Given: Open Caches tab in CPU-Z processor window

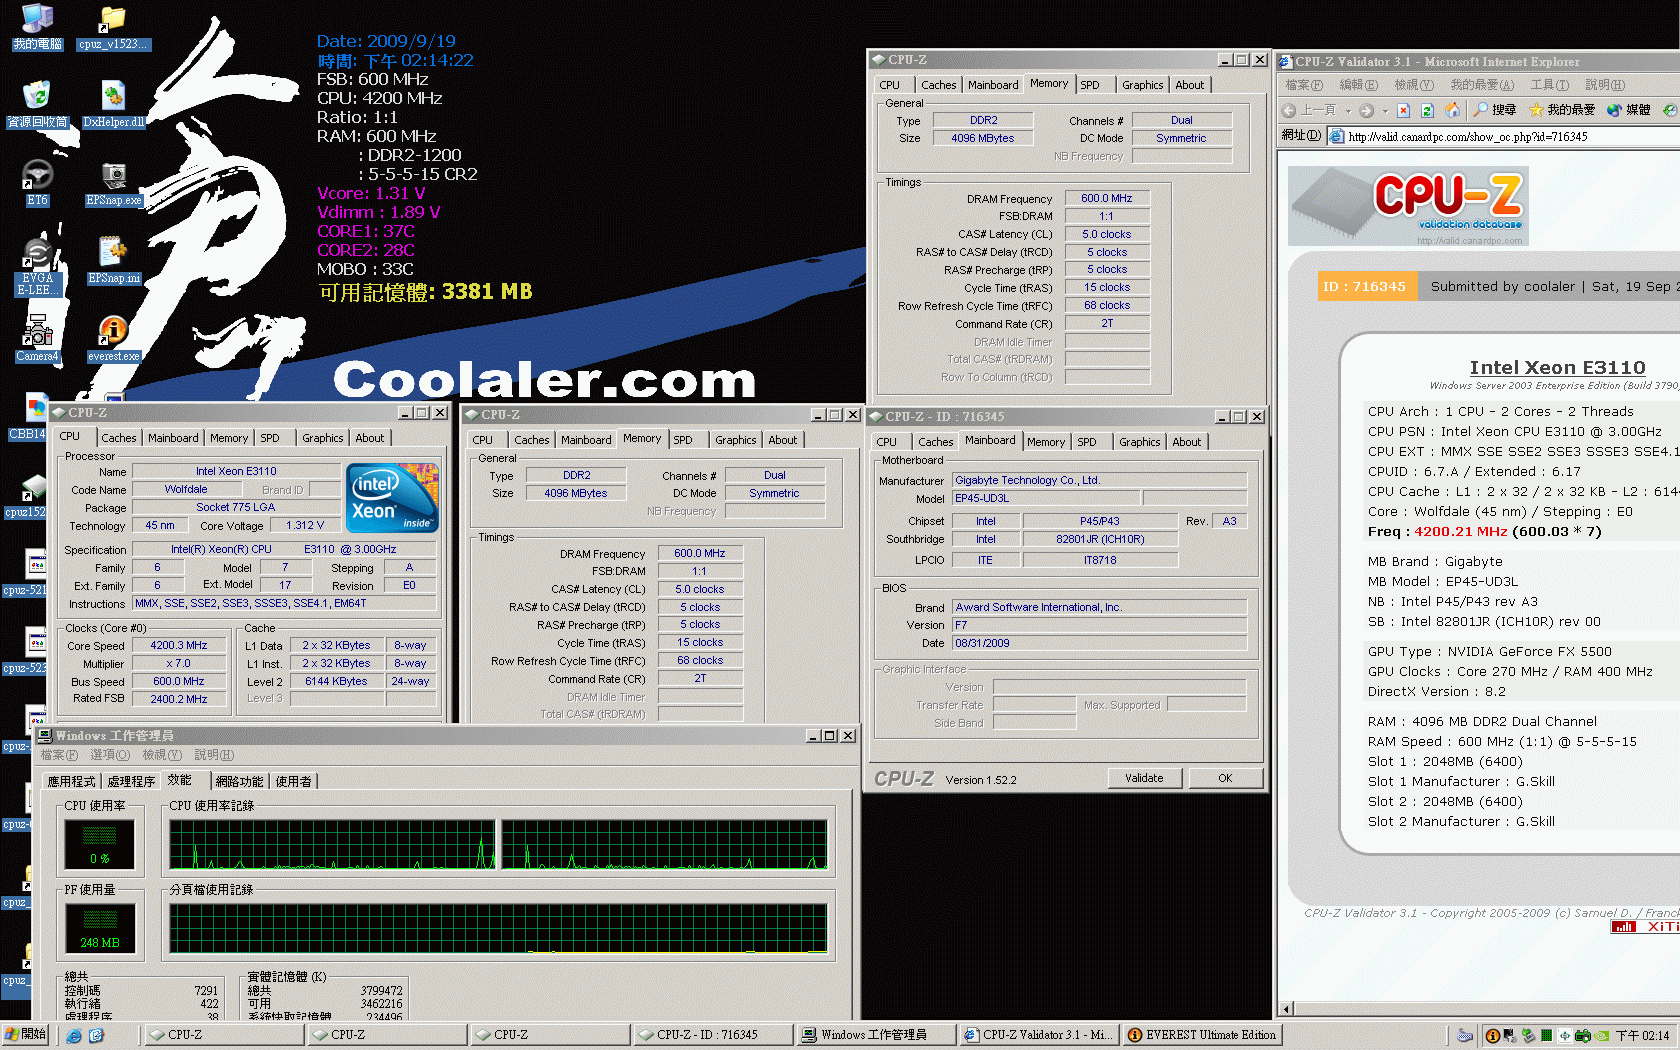Looking at the screenshot, I should [119, 438].
